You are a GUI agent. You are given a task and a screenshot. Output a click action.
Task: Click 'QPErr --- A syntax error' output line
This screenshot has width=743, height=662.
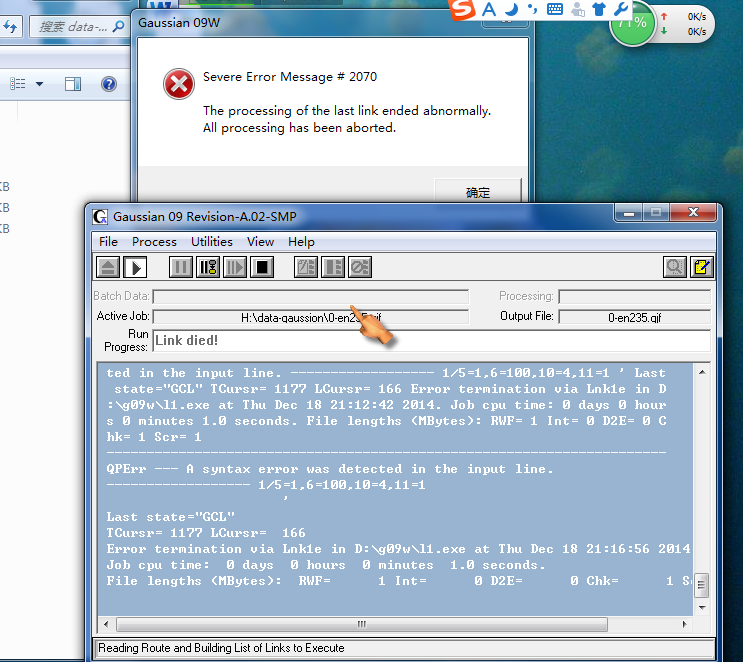(330, 469)
